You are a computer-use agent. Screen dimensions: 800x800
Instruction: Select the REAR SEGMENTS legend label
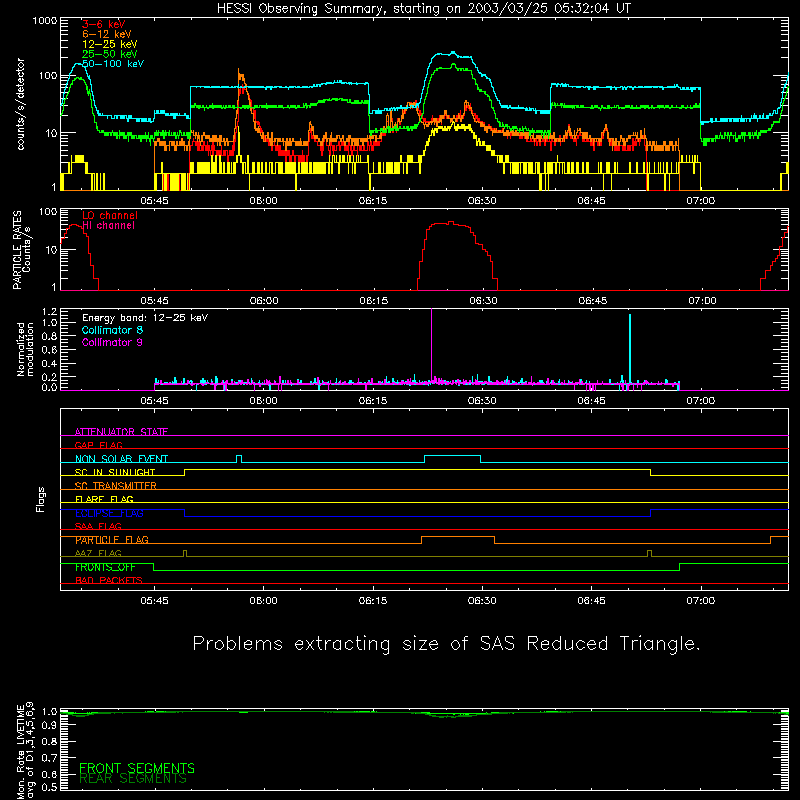(133, 779)
